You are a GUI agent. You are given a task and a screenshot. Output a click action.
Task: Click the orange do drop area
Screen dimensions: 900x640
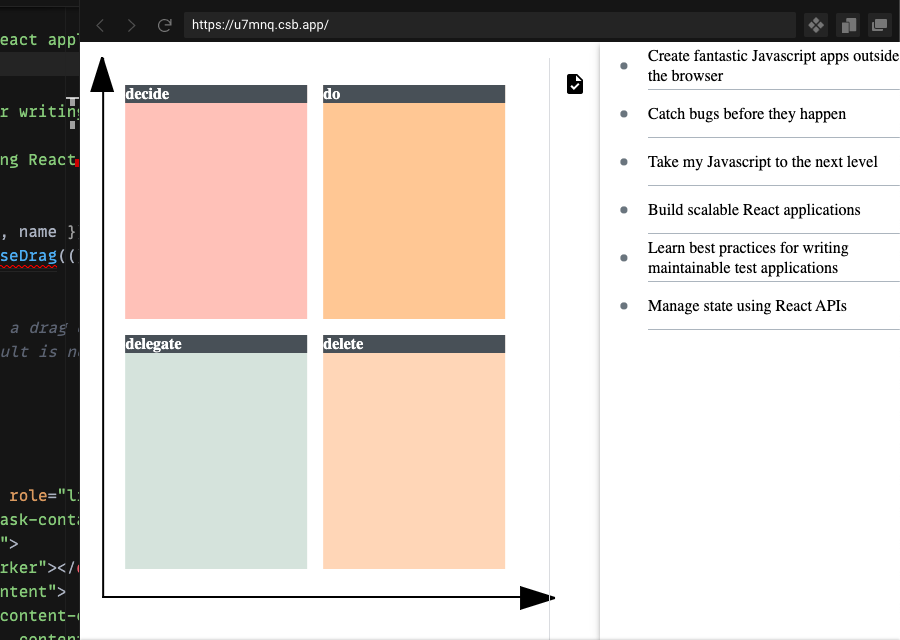click(x=414, y=211)
